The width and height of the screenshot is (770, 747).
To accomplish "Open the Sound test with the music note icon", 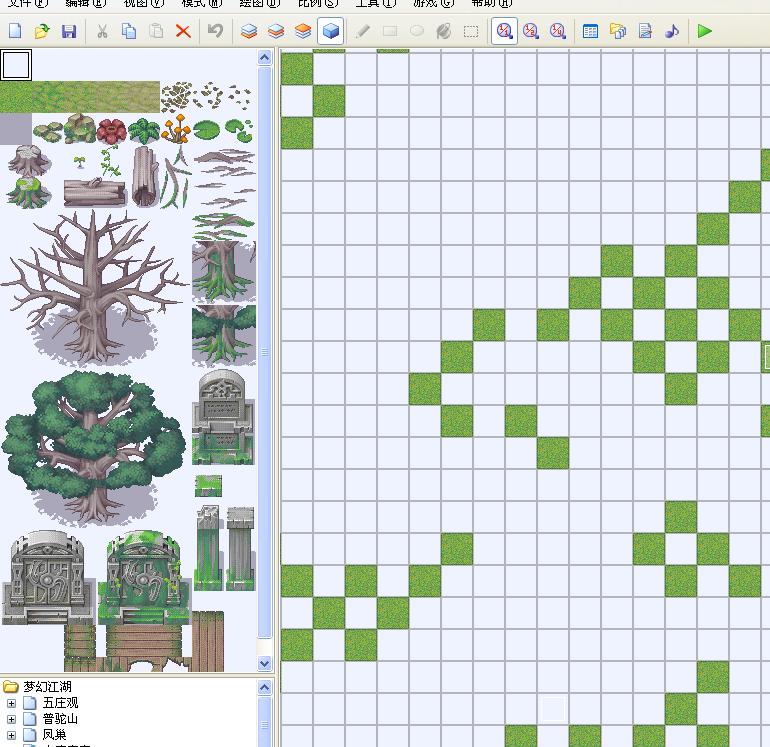I will tap(672, 31).
